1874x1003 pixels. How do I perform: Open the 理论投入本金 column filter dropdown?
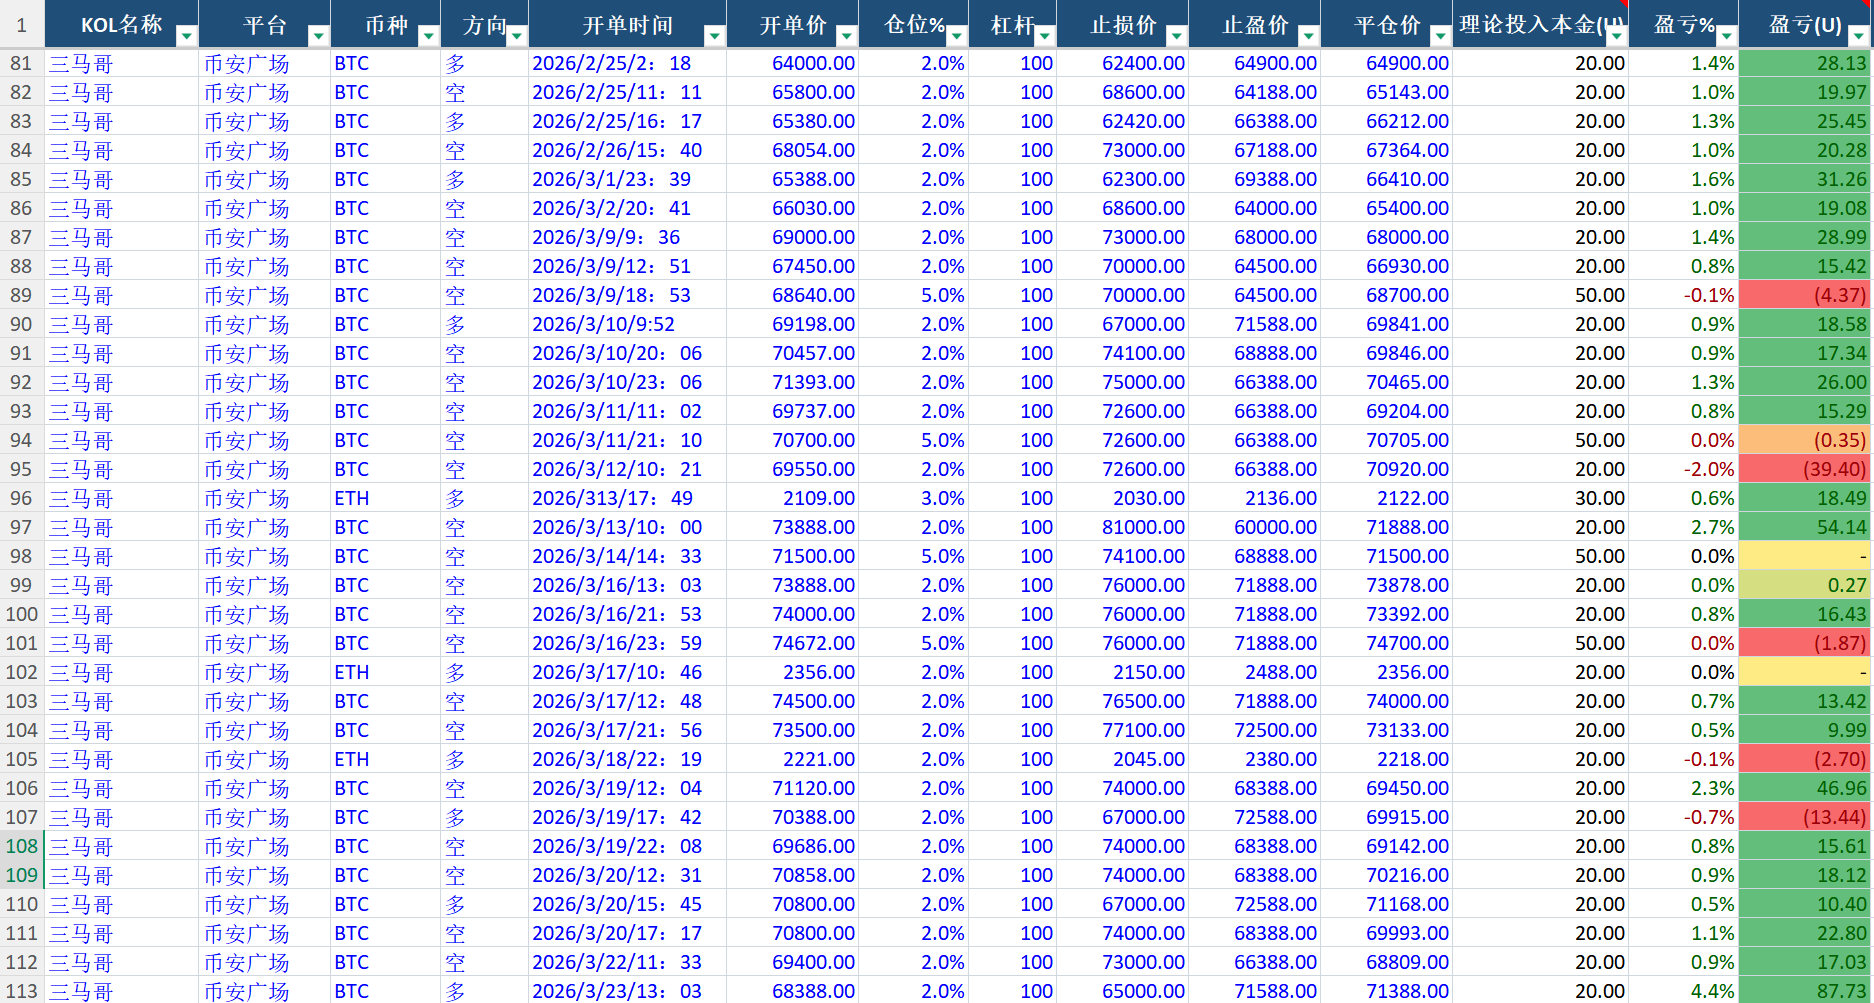click(1616, 36)
